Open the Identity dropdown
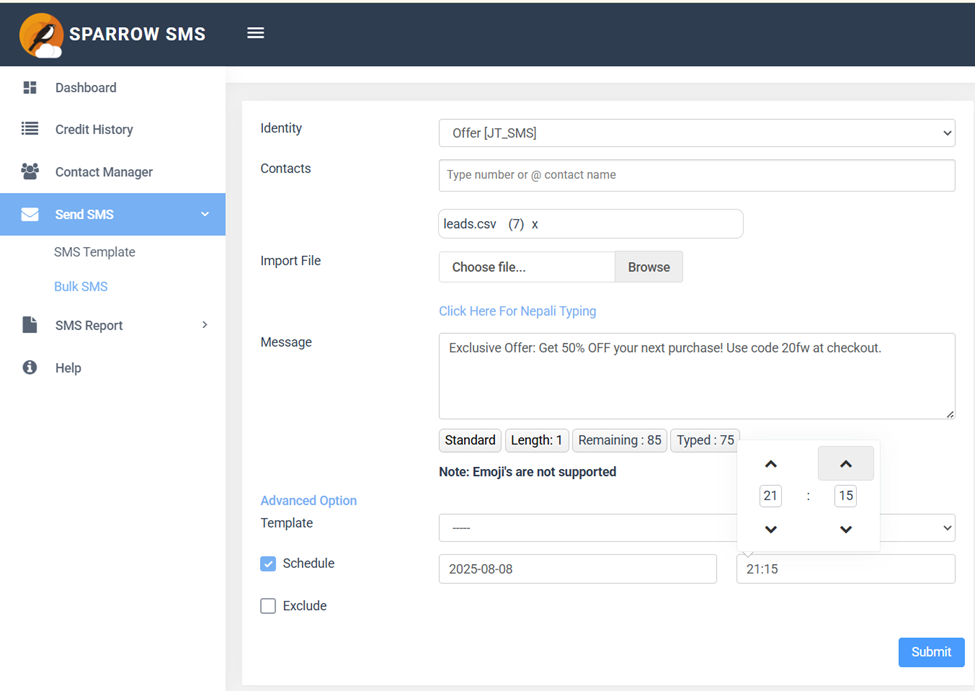Image resolution: width=975 pixels, height=691 pixels. (x=696, y=133)
